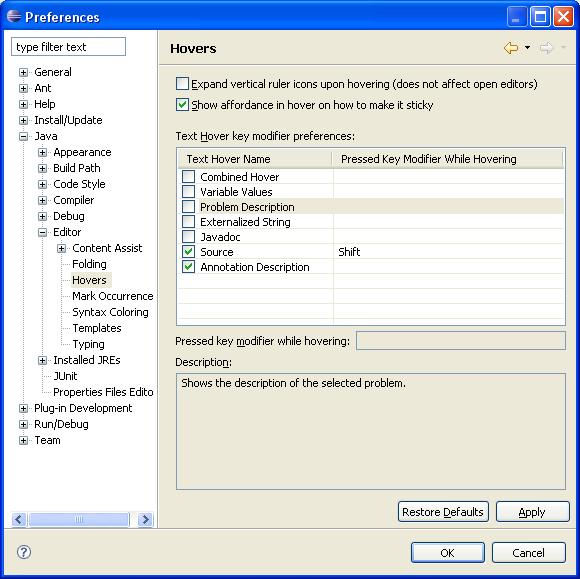Select the Problem Description row label

point(247,207)
